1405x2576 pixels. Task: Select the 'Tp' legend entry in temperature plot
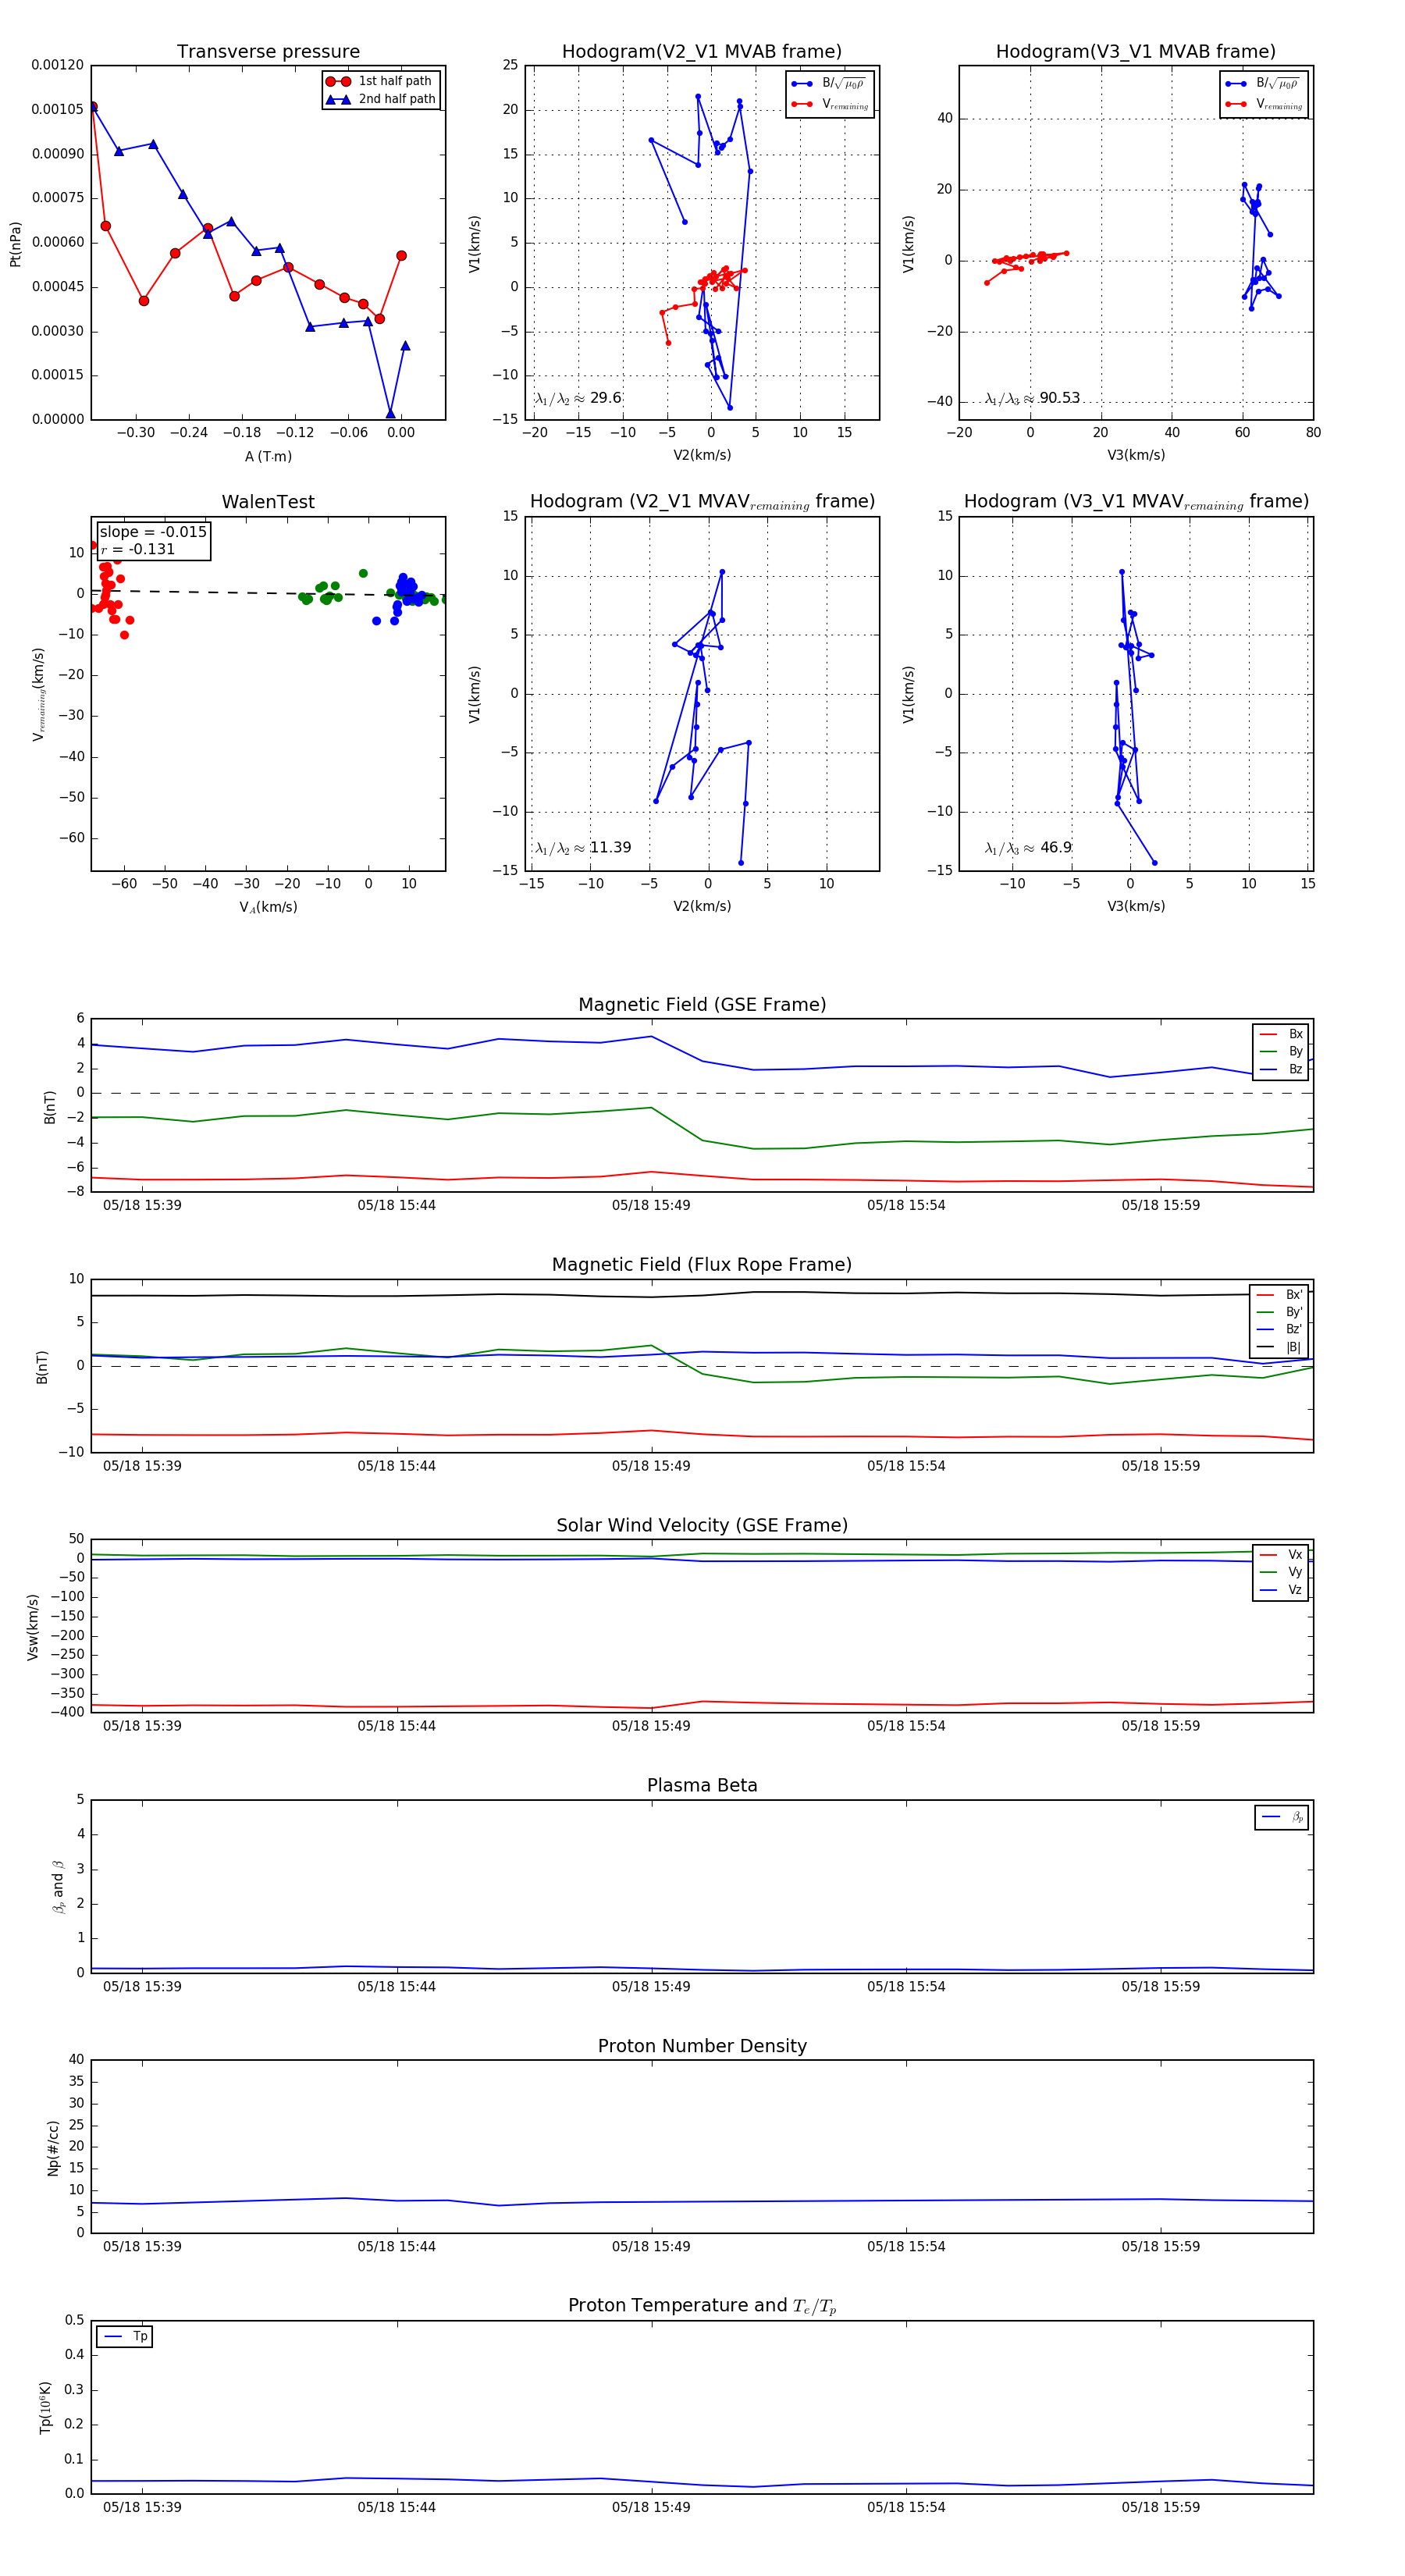pyautogui.click(x=125, y=2336)
